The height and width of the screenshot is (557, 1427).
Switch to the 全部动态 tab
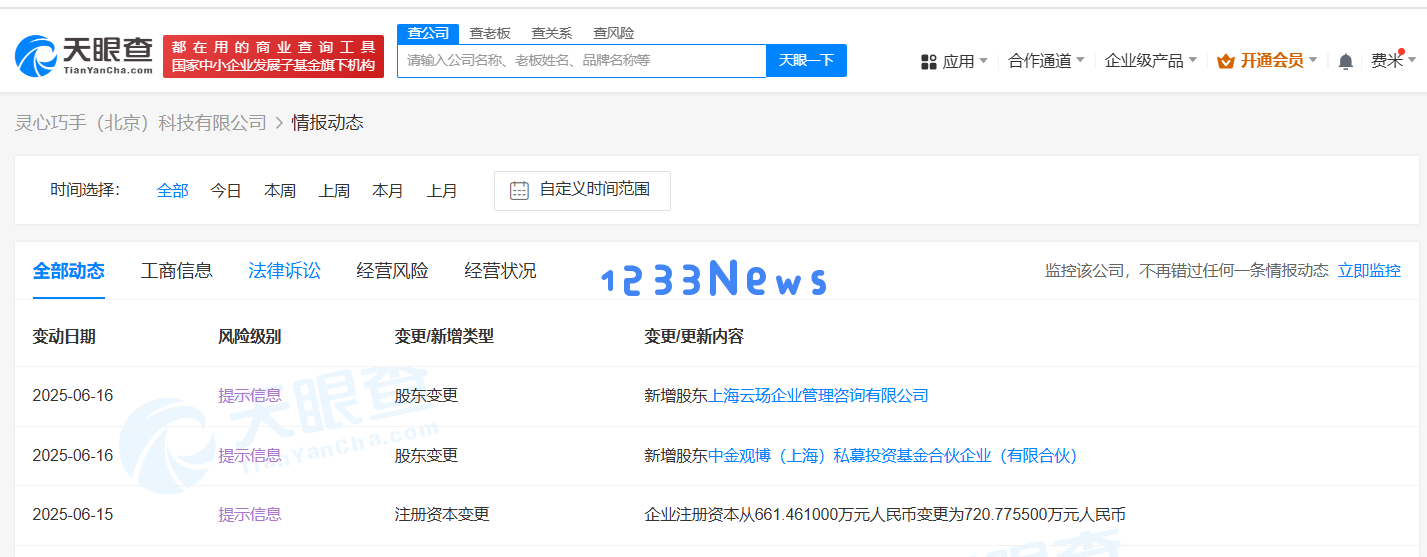coord(68,270)
